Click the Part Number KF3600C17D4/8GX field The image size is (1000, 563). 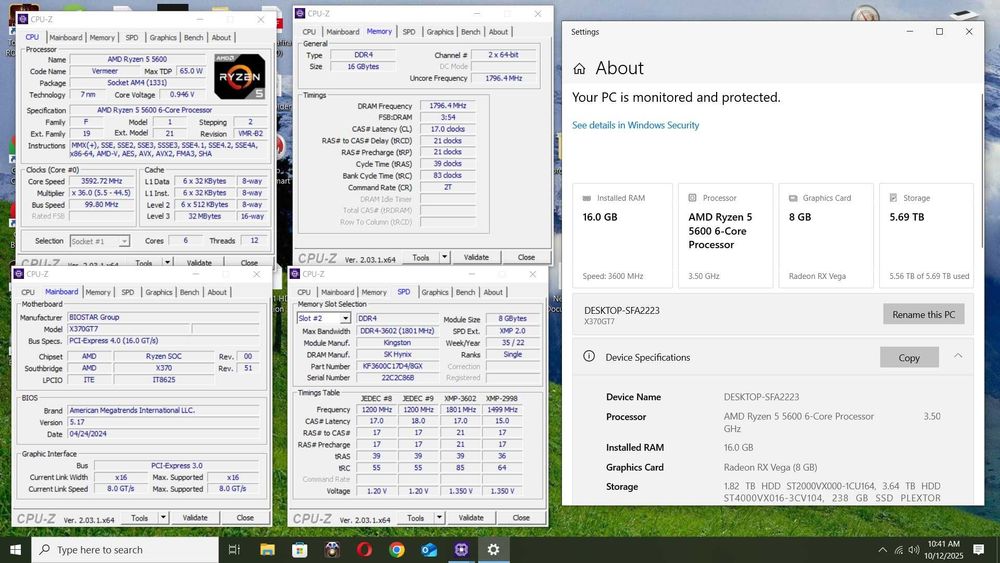[x=397, y=366]
